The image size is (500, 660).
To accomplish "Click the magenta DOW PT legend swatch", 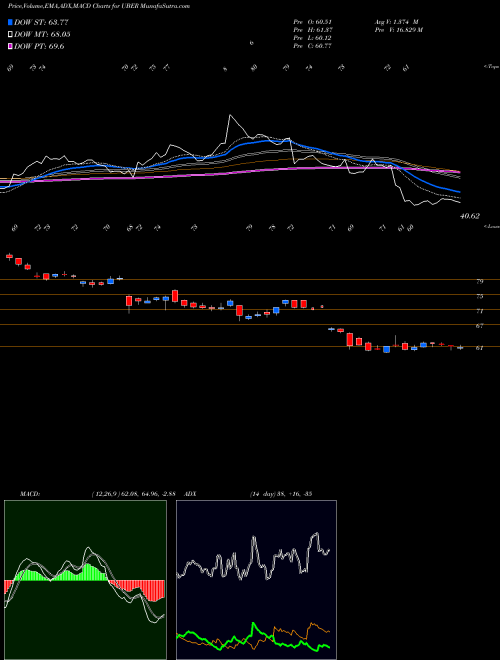I will 11,46.
